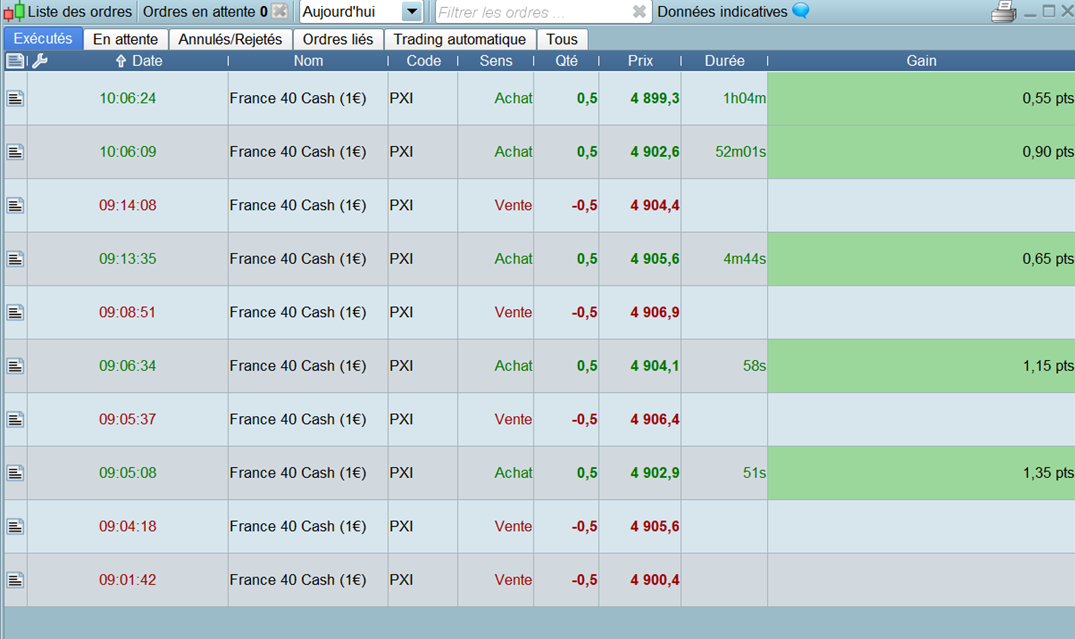Click France 40 Cash name in 09:05:37 row
This screenshot has height=639, width=1075.
[309, 420]
